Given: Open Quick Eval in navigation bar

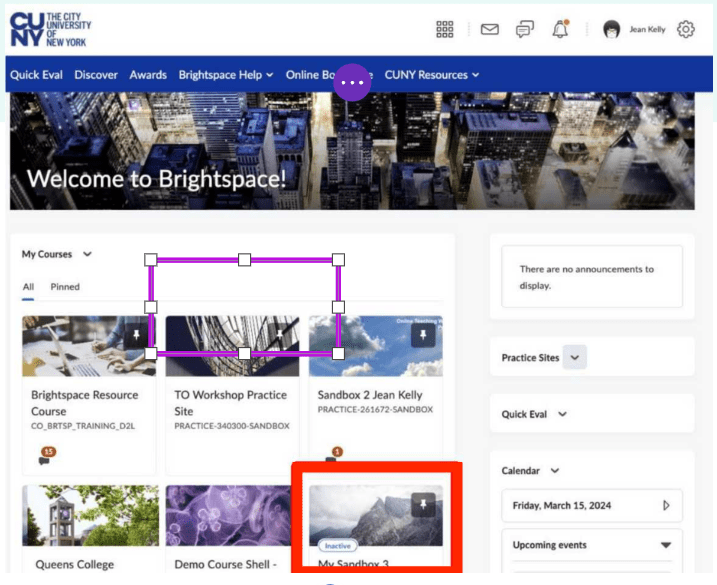Looking at the screenshot, I should pyautogui.click(x=36, y=75).
